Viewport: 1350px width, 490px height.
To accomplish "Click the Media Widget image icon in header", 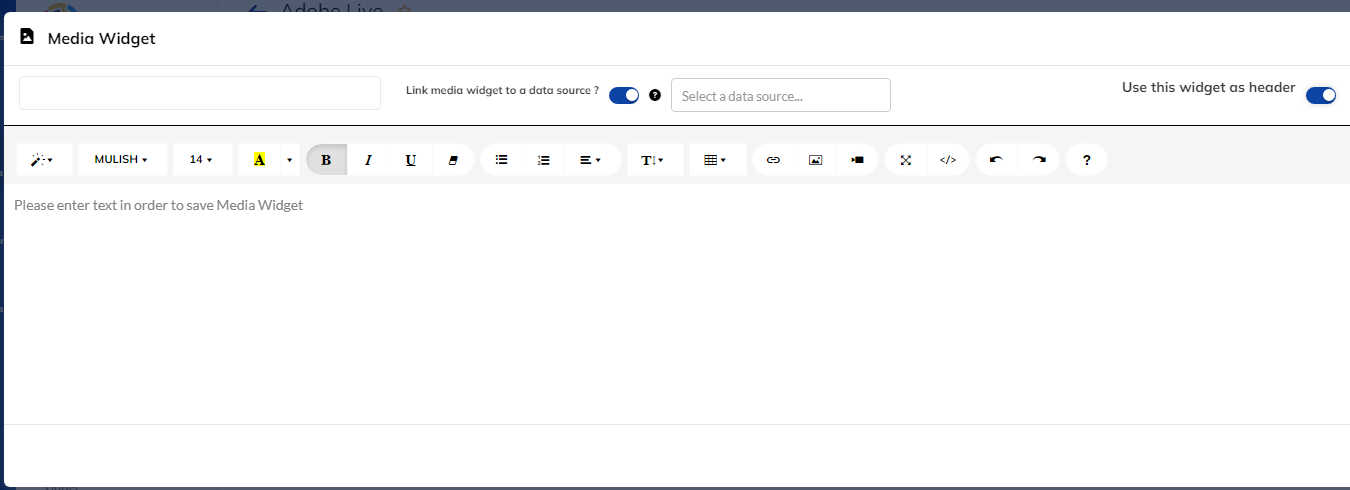I will (x=27, y=37).
